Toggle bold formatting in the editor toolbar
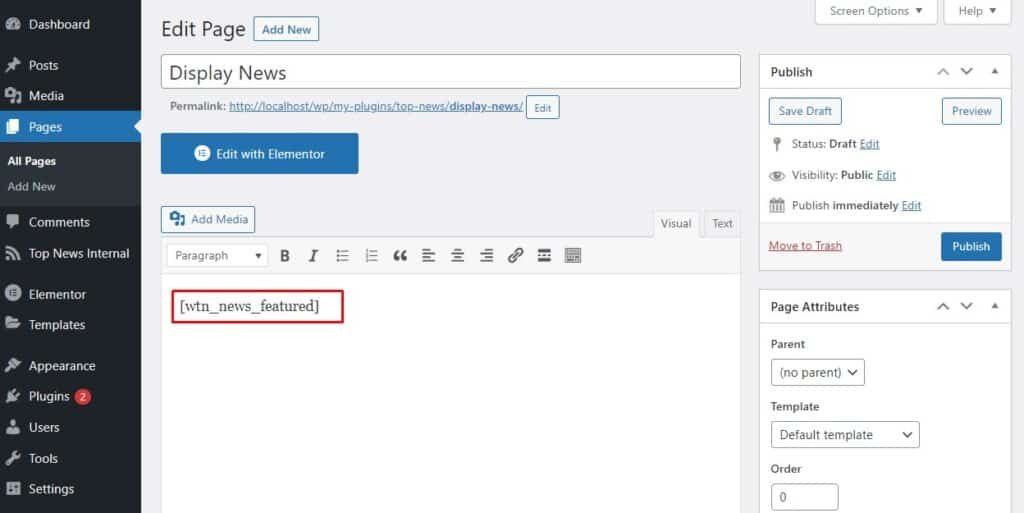The image size is (1024, 513). pos(285,256)
